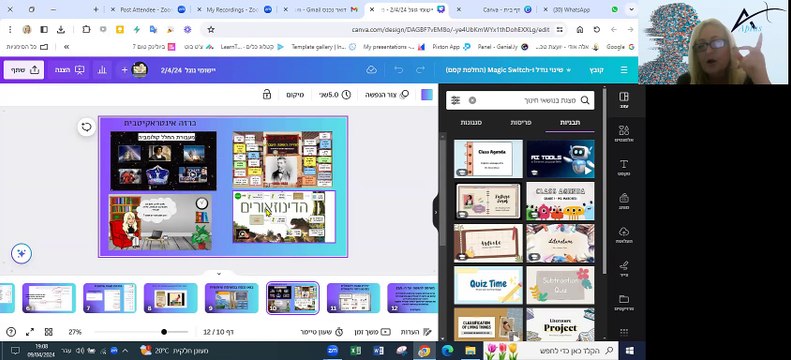This screenshot has width=791, height=360.
Task: Click the template search magnifier icon
Action: tap(585, 100)
